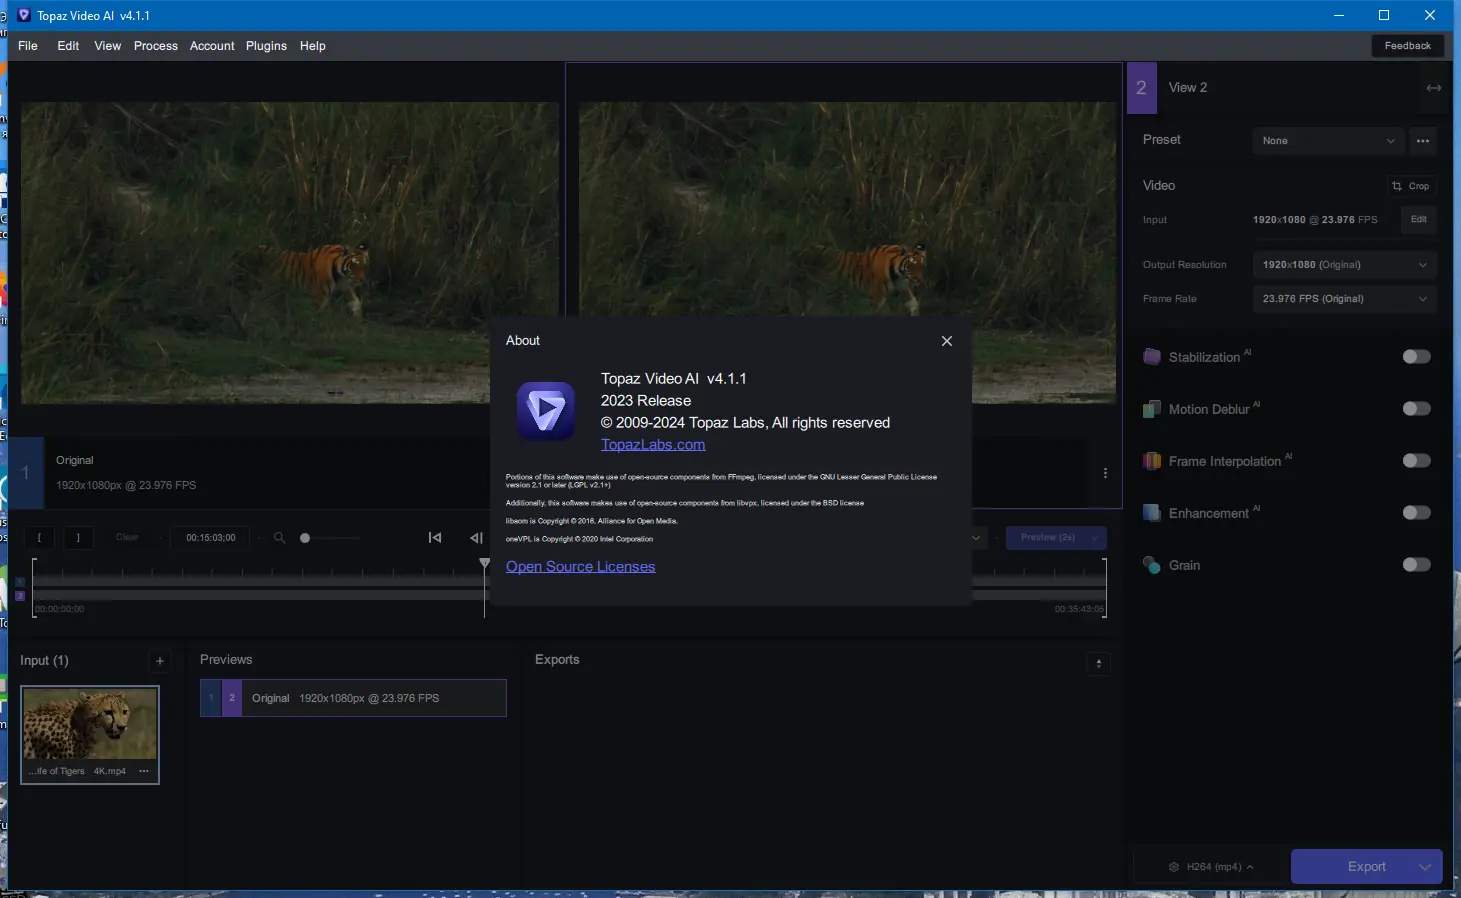This screenshot has height=898, width=1461.
Task: Click the 1 badge in Previews entry
Action: (211, 698)
